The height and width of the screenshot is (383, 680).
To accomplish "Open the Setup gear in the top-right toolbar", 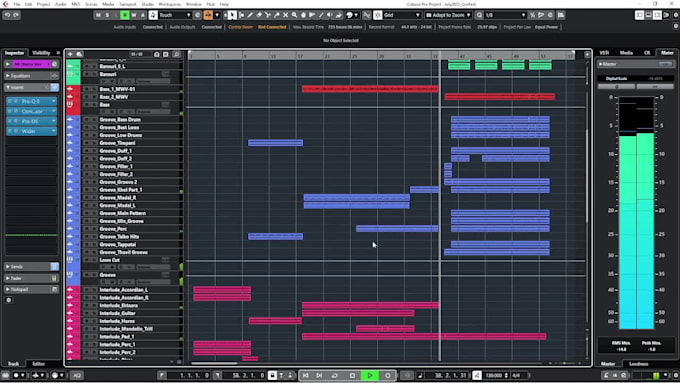I will (675, 15).
